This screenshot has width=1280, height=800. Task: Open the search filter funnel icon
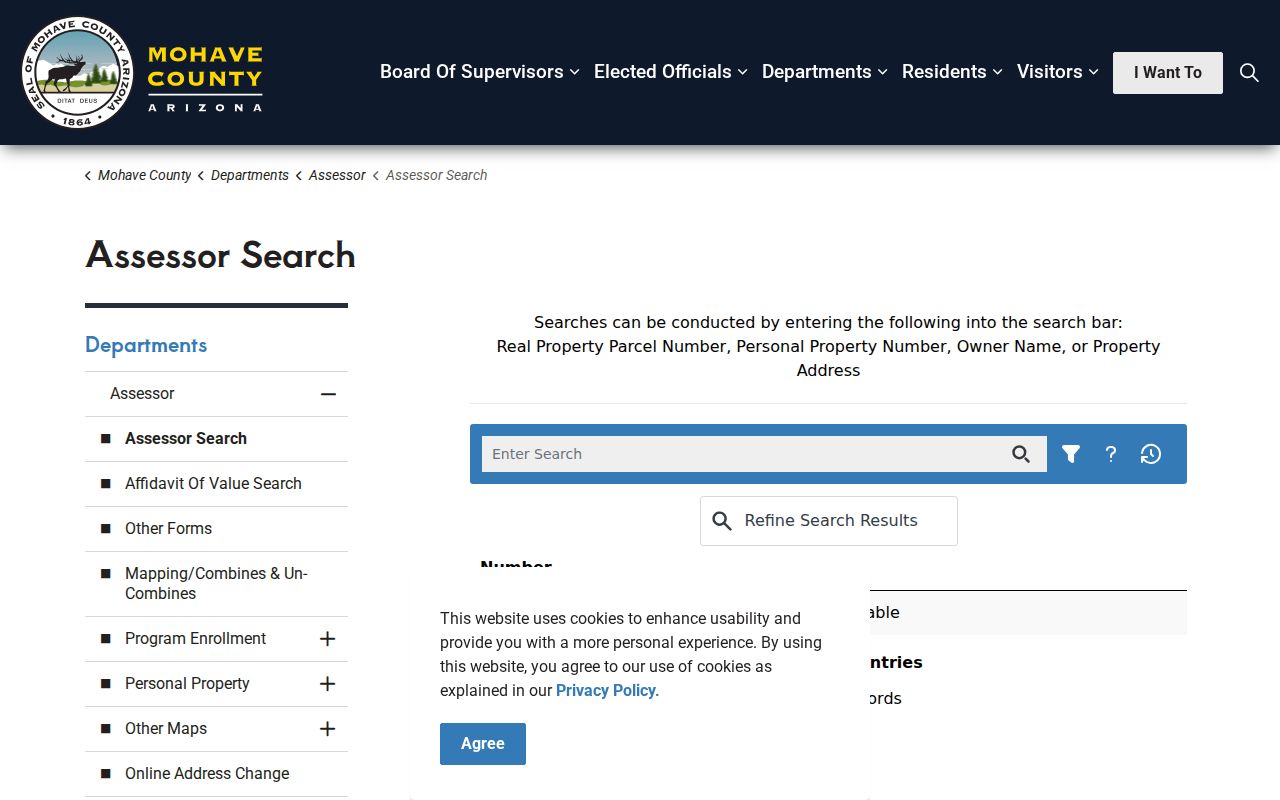point(1071,454)
